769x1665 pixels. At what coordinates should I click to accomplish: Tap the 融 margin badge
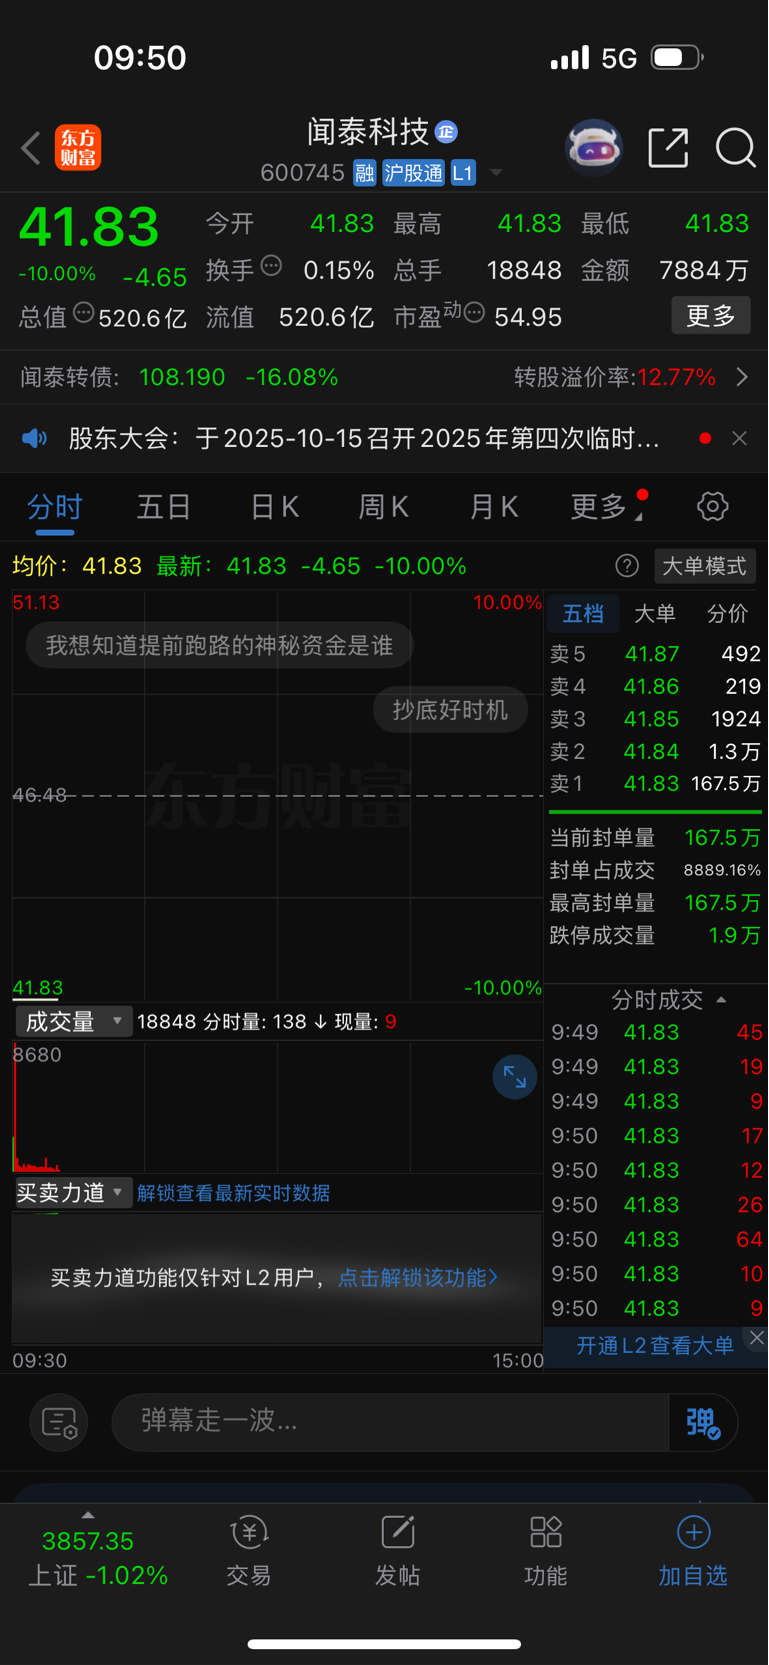coord(364,173)
